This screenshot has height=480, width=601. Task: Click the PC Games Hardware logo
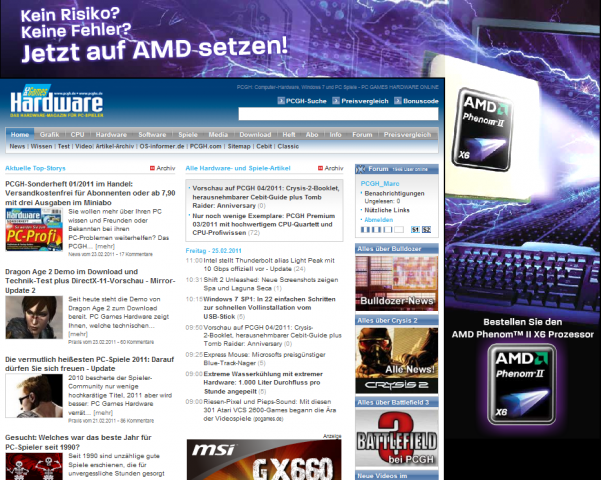tap(57, 101)
